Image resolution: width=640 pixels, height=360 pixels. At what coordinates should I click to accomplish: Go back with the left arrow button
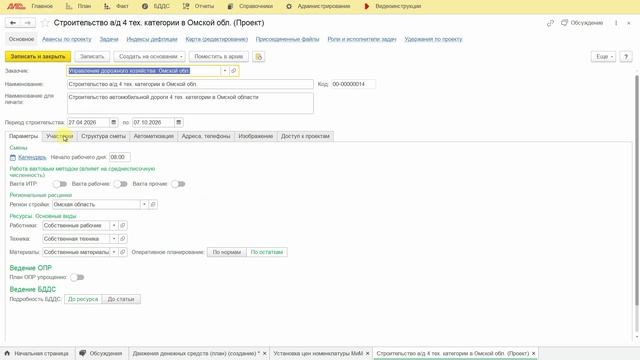[13, 23]
